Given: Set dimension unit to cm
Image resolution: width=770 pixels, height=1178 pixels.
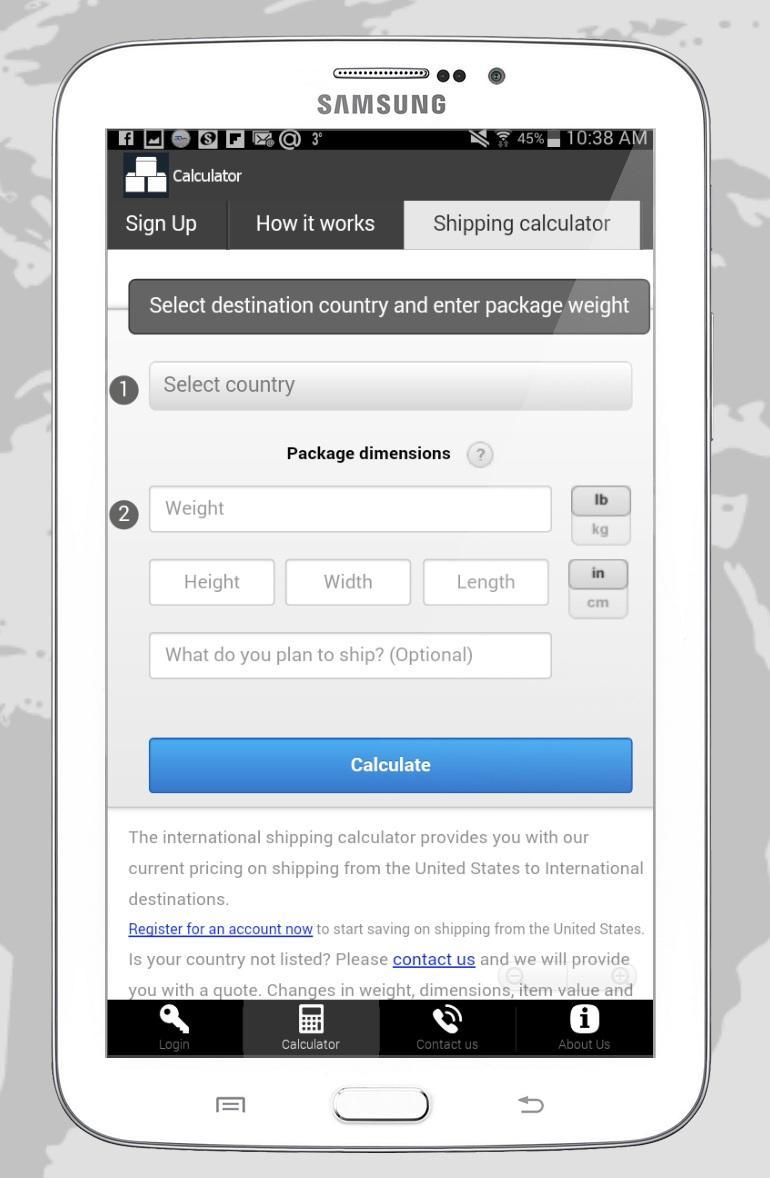Looking at the screenshot, I should click(598, 603).
